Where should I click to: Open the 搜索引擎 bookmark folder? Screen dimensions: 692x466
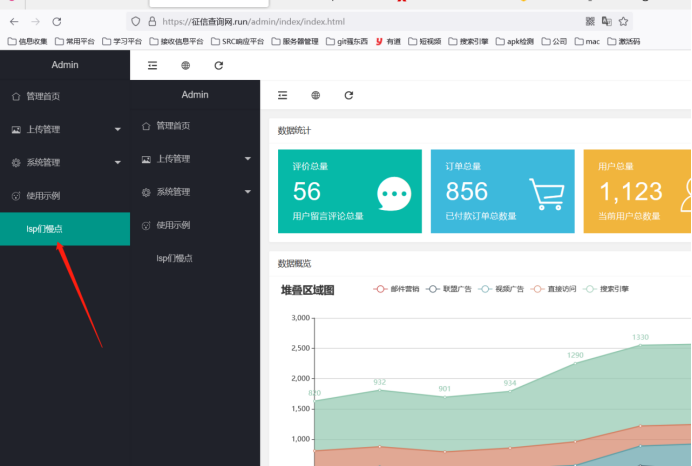click(x=469, y=41)
